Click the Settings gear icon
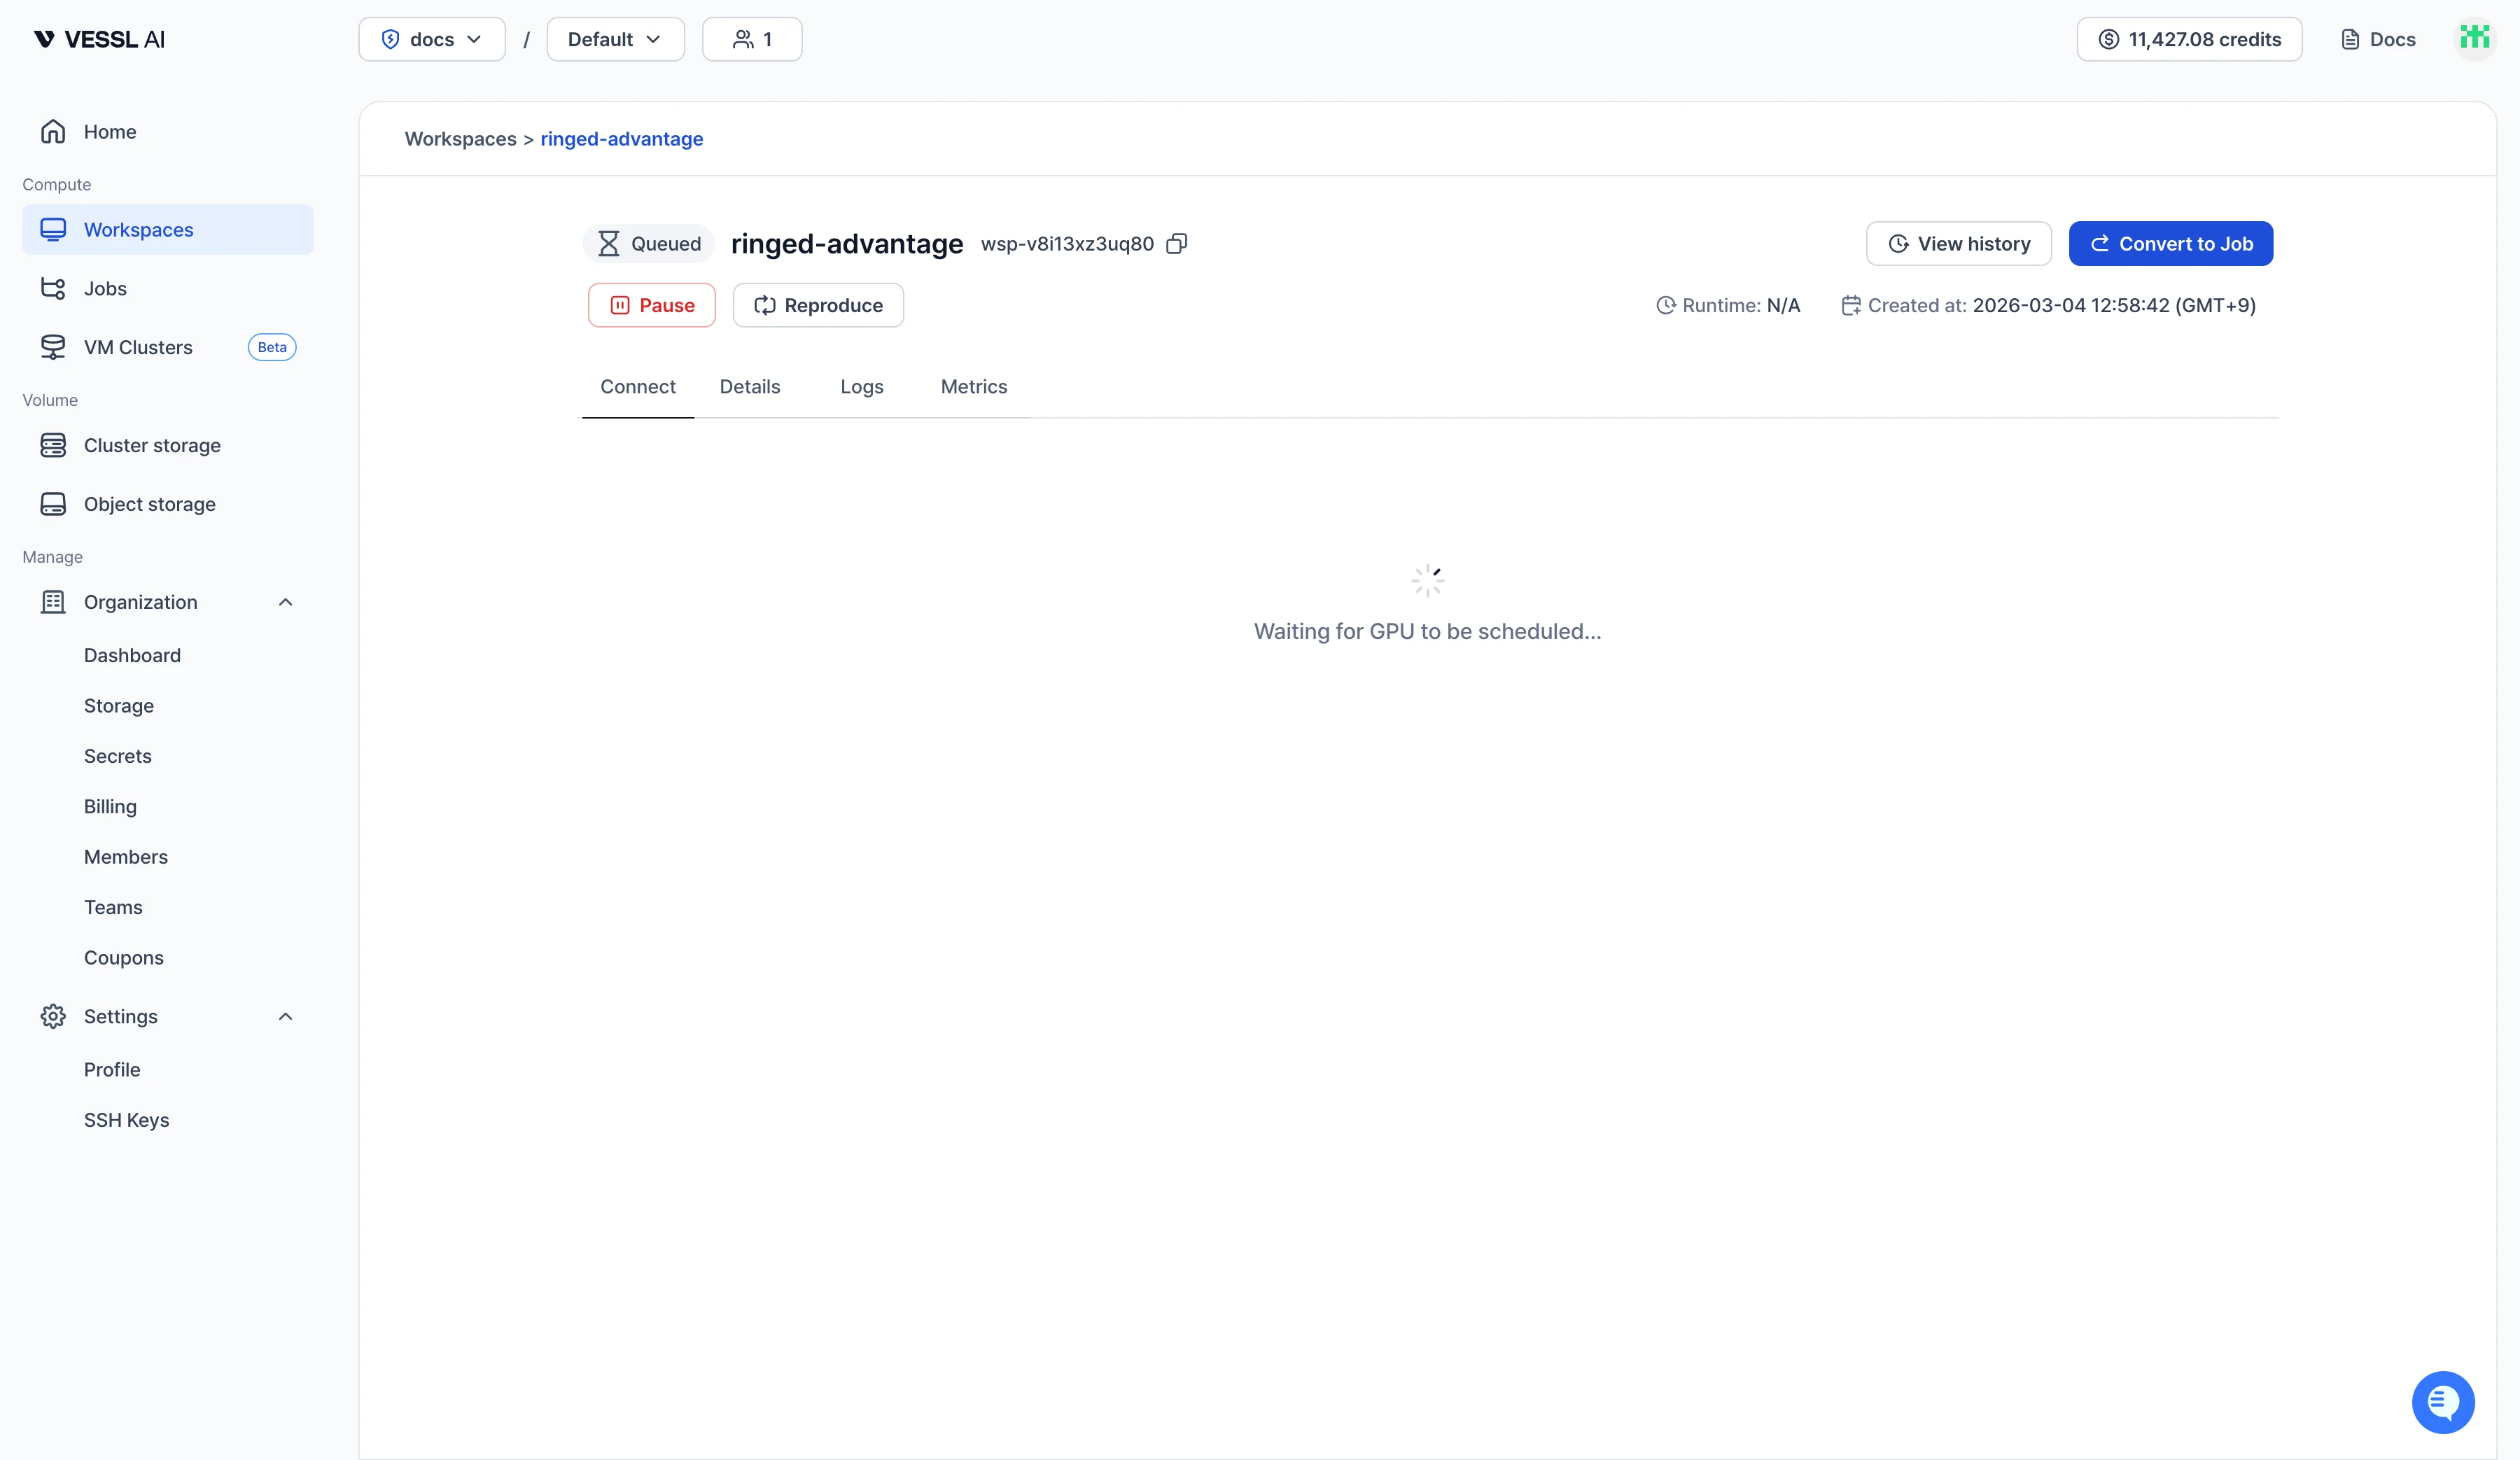This screenshot has height=1460, width=2520. pos(53,1016)
